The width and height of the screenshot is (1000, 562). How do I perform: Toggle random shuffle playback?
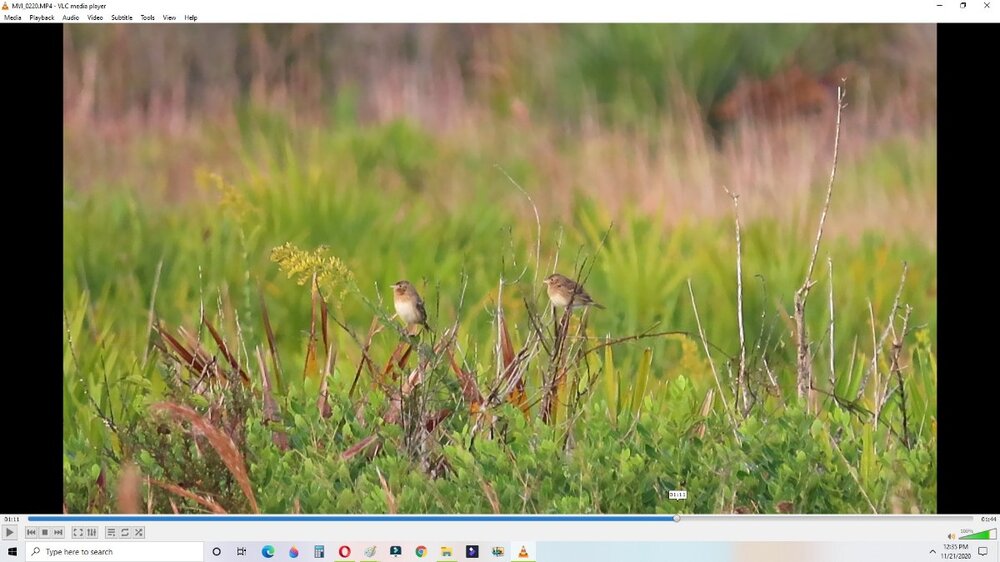click(138, 532)
